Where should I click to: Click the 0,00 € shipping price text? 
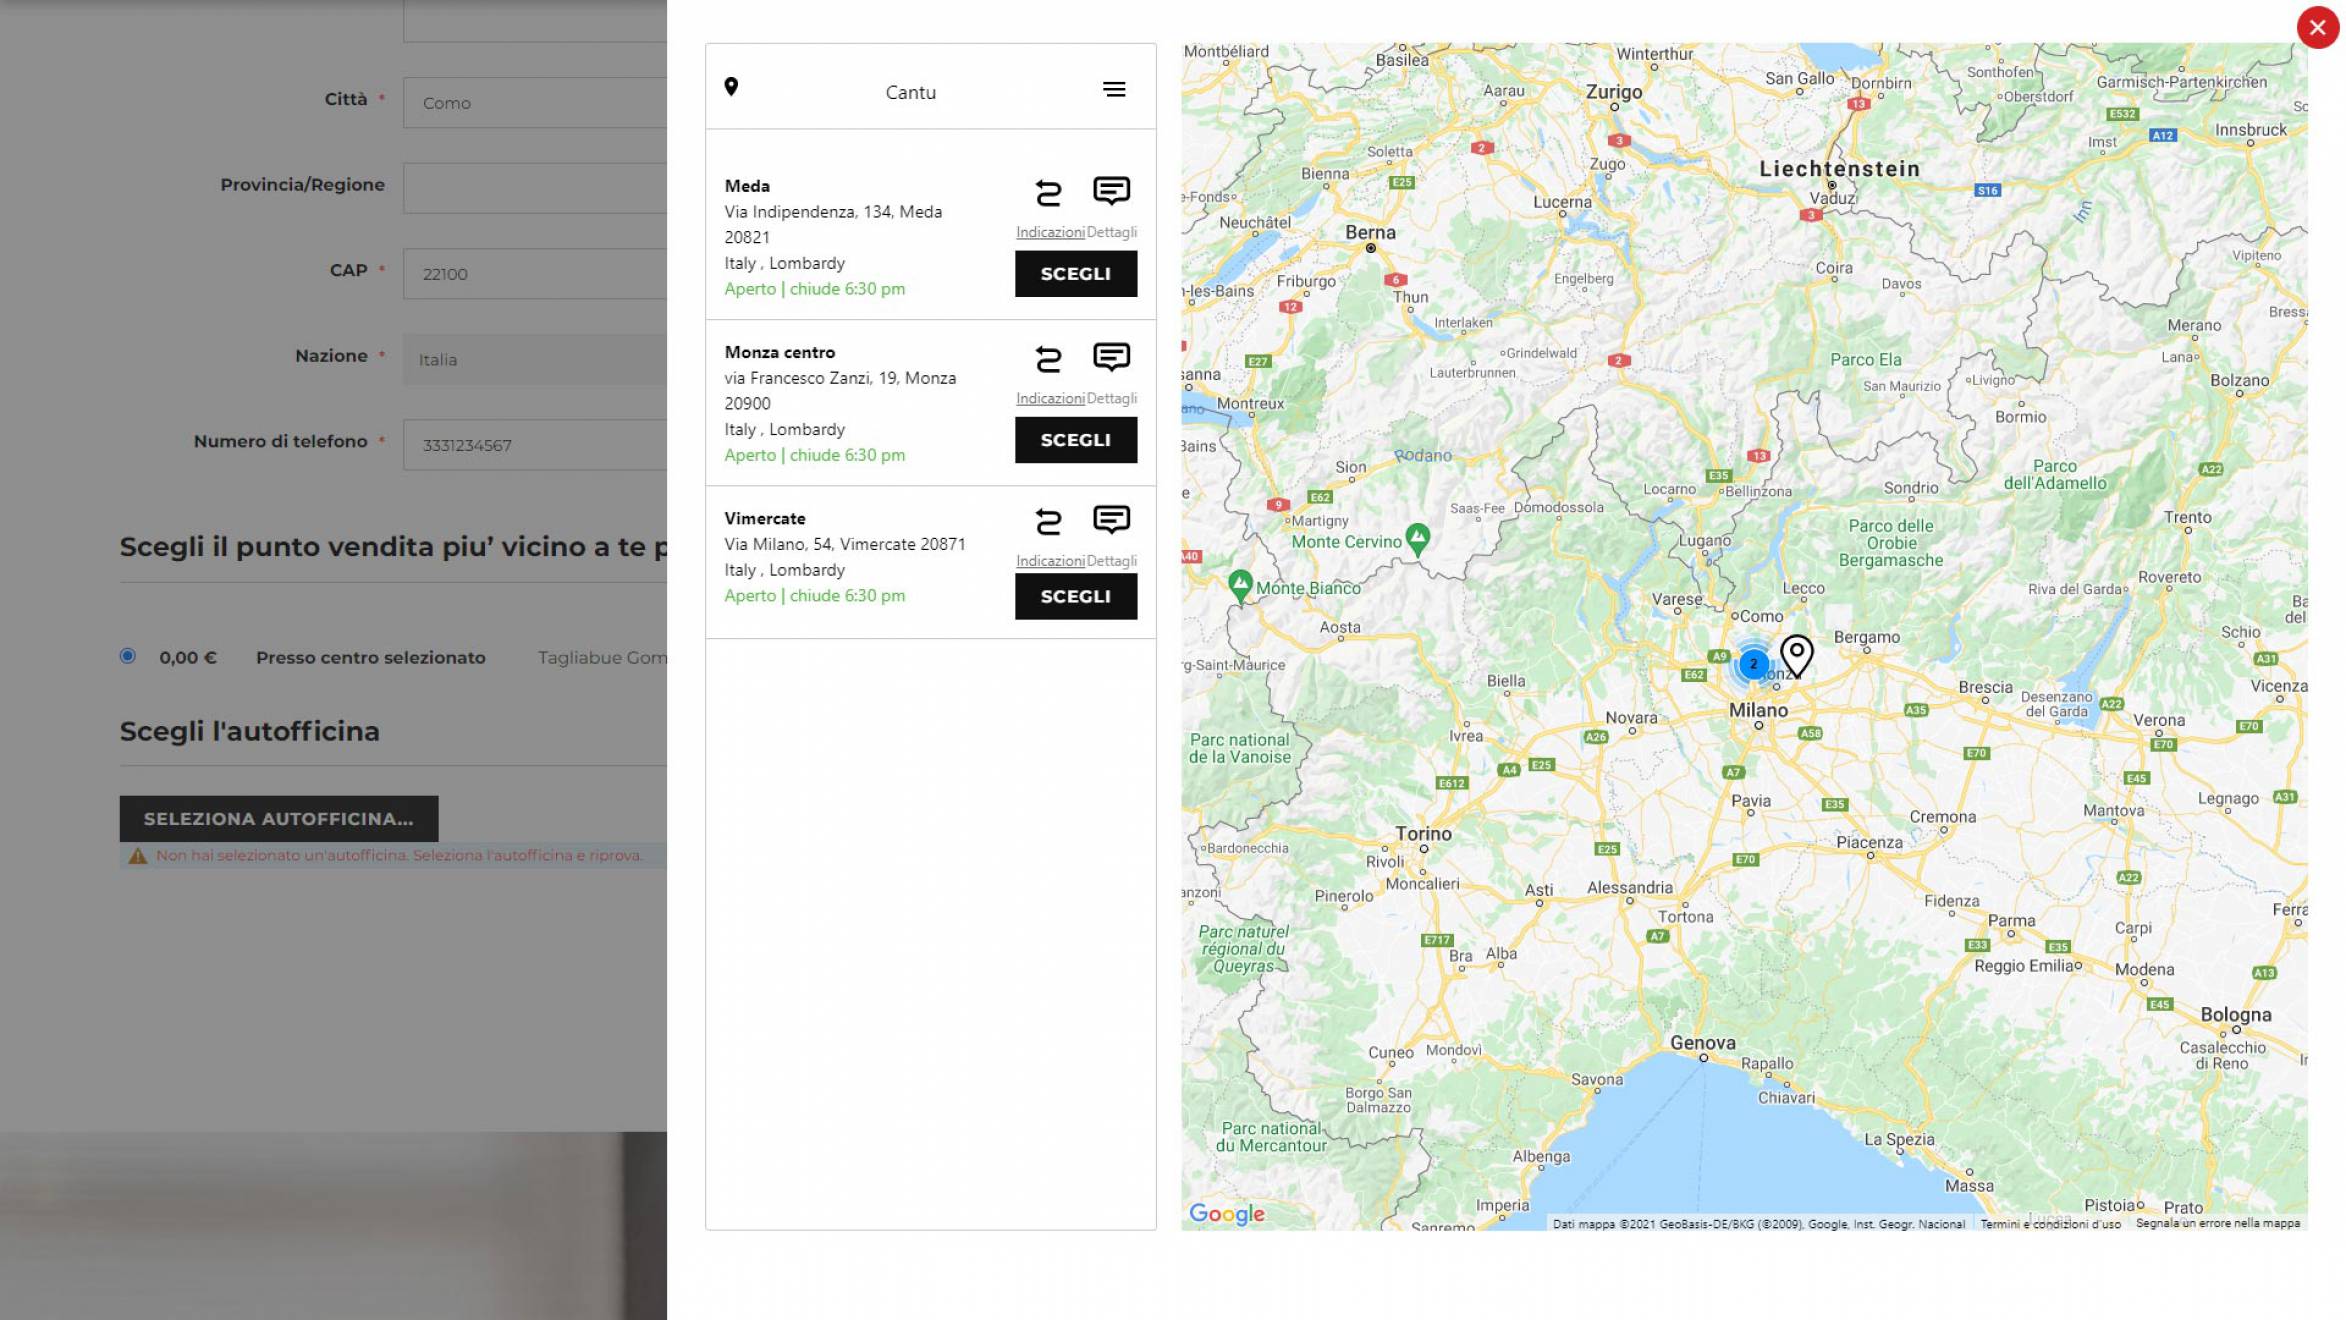pyautogui.click(x=188, y=658)
